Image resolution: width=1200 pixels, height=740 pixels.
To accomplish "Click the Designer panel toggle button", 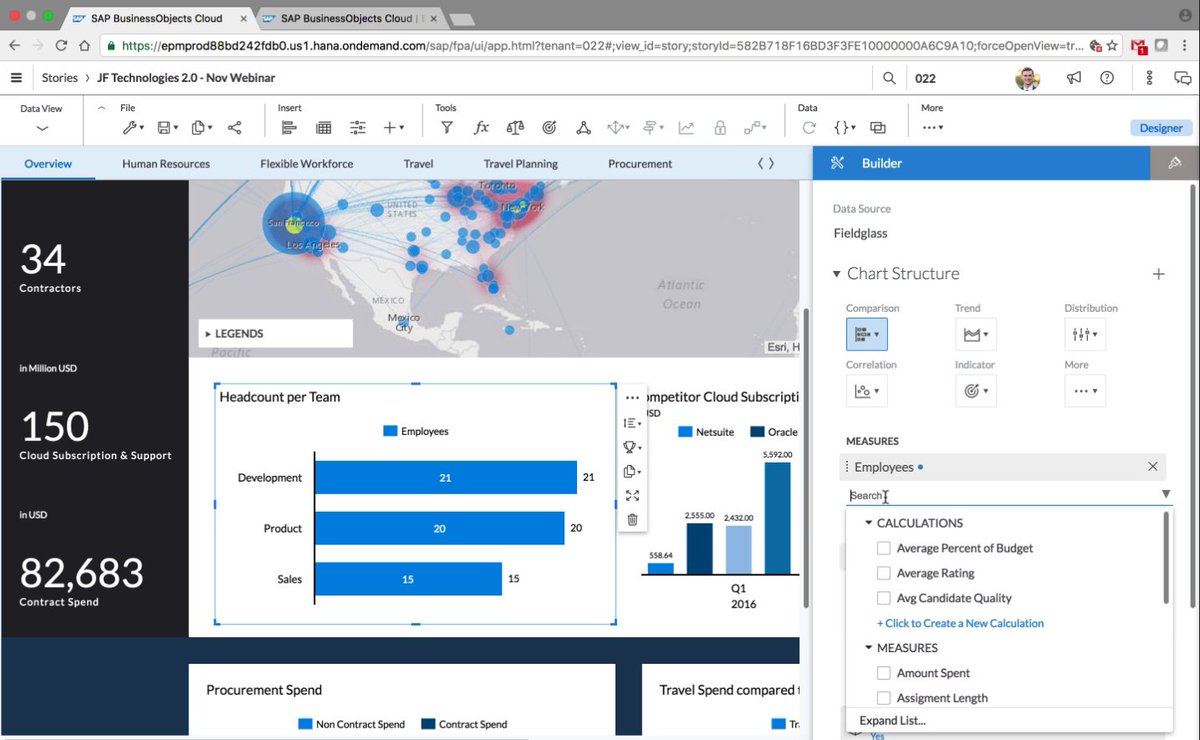I will coord(1161,128).
